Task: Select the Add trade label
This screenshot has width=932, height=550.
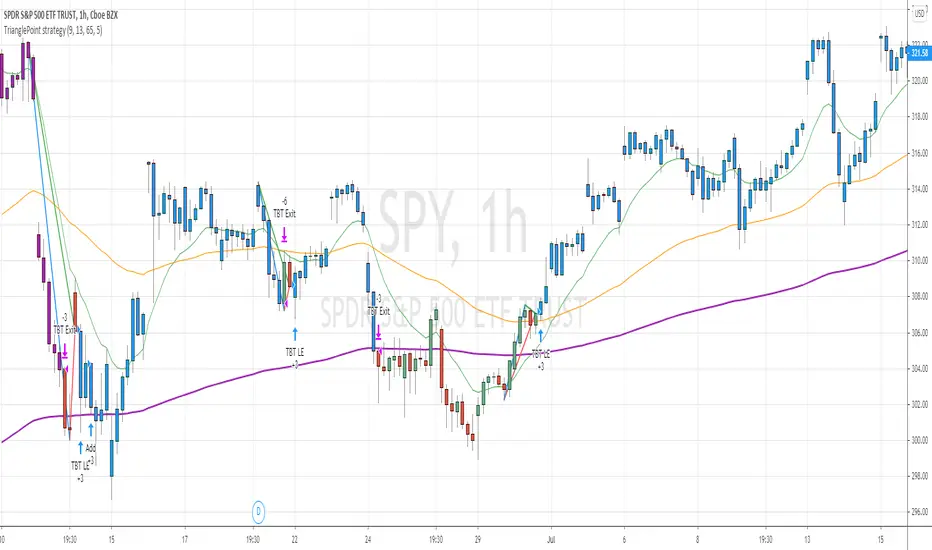Action: click(90, 448)
